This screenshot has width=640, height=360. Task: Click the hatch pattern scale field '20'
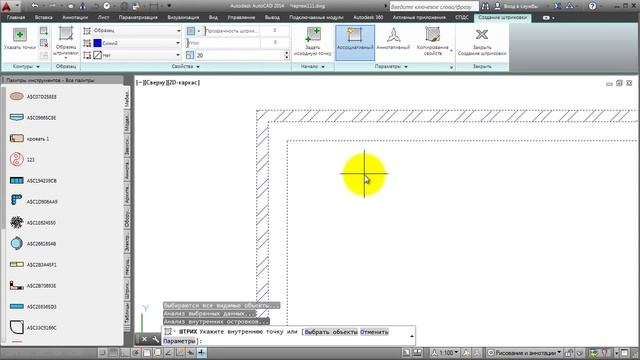coord(240,55)
